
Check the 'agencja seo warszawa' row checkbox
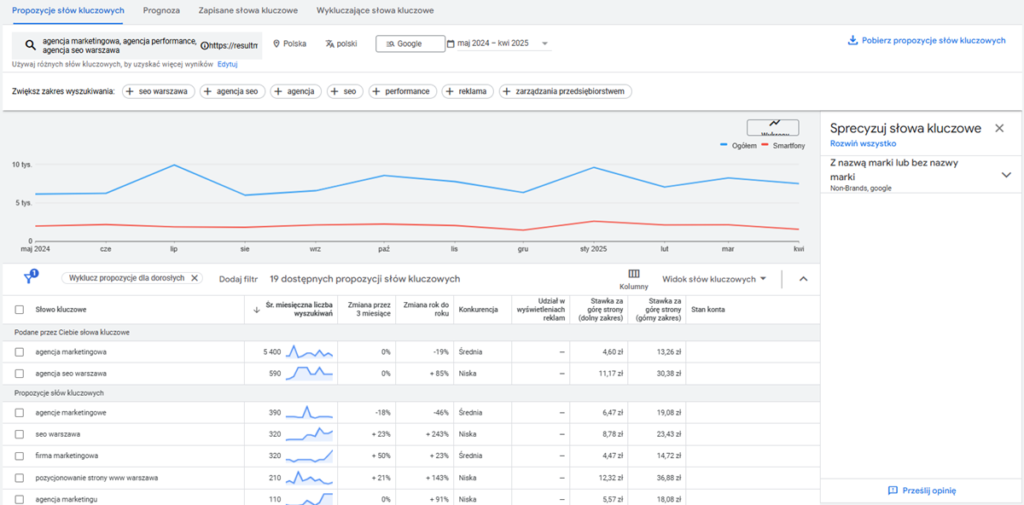(x=19, y=374)
